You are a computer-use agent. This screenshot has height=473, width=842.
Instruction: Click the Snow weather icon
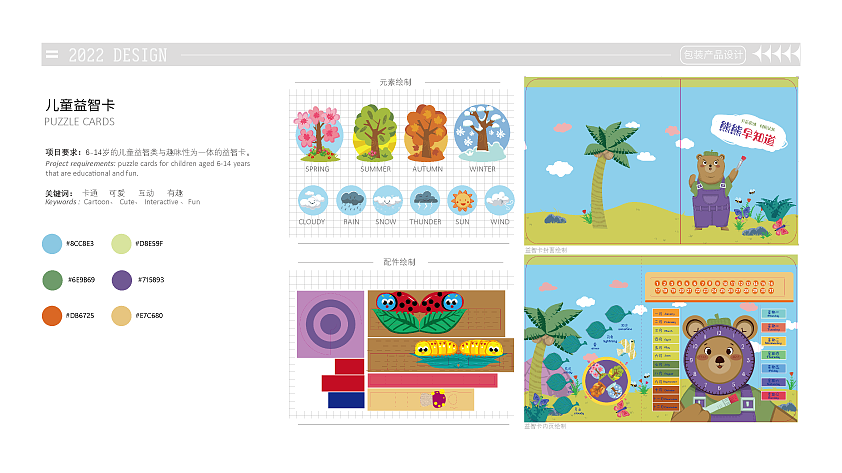click(x=387, y=200)
